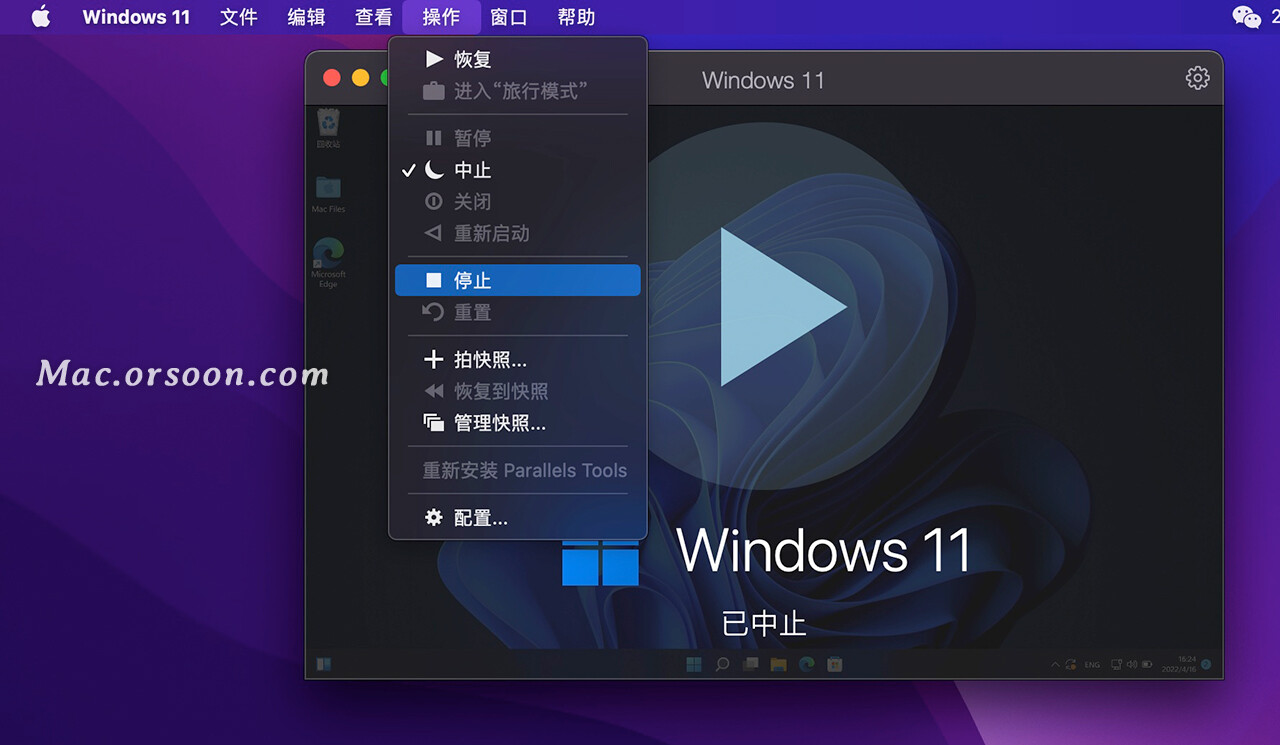The image size is (1280, 745).
Task: Launch Edge from the Windows taskbar
Action: pyautogui.click(x=806, y=664)
